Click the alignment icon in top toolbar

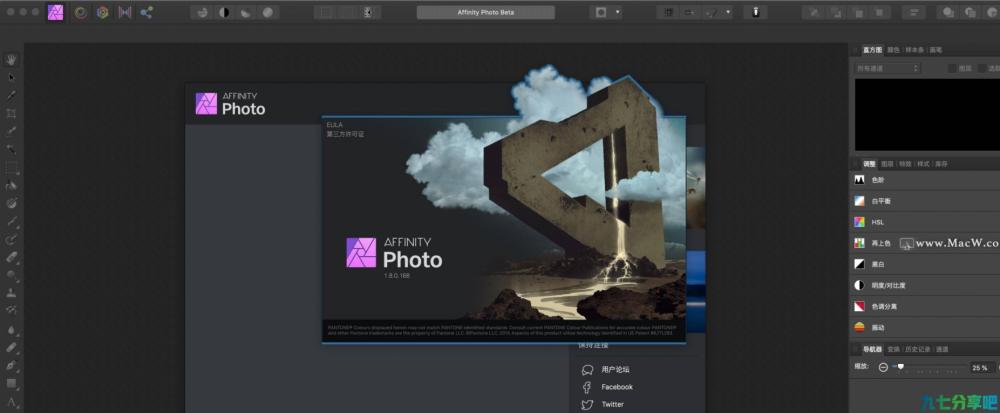pos(916,12)
